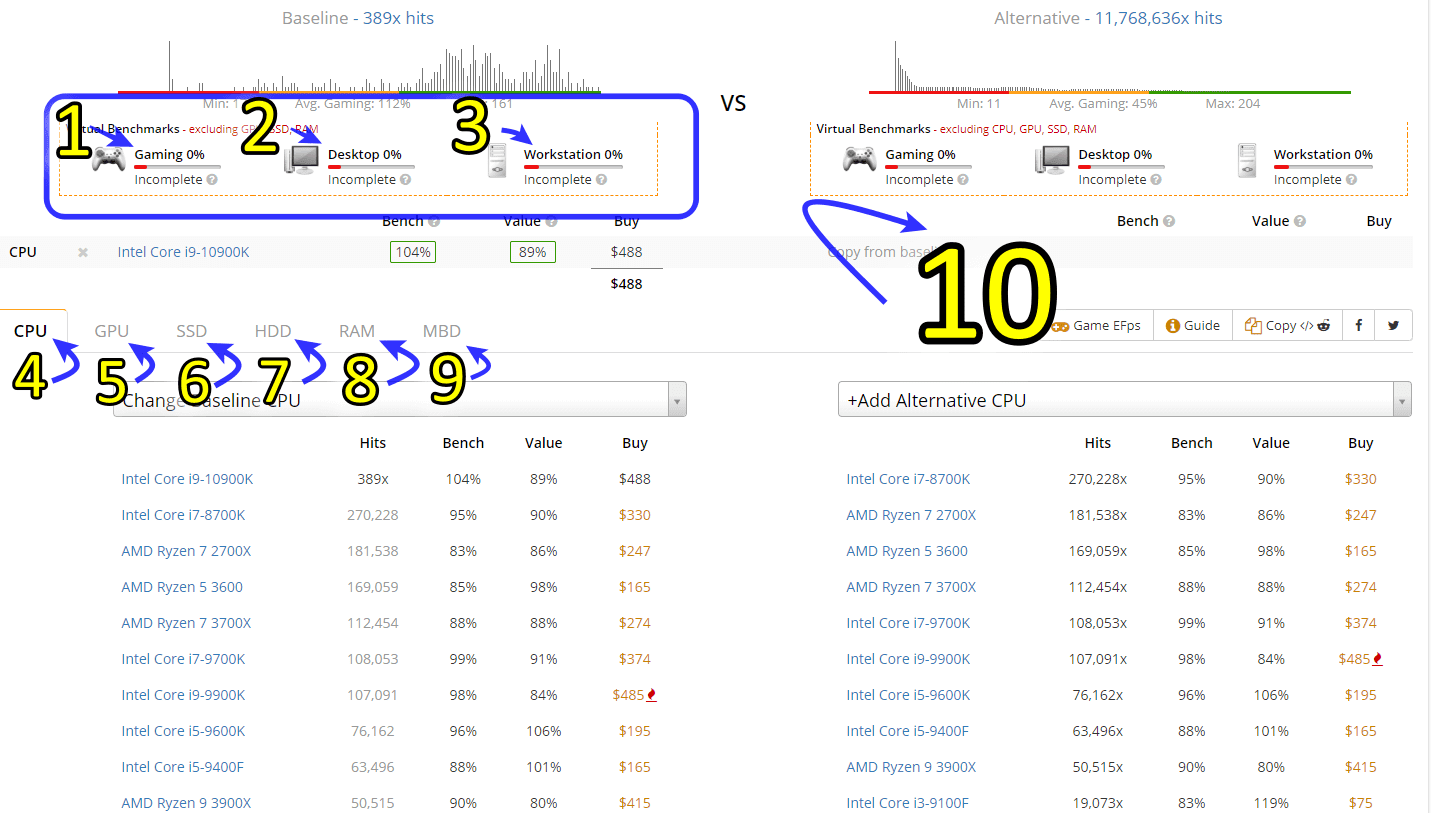Click the Alternative Desktop monitor icon
Screen dimensions: 1444x813
[x=1052, y=160]
